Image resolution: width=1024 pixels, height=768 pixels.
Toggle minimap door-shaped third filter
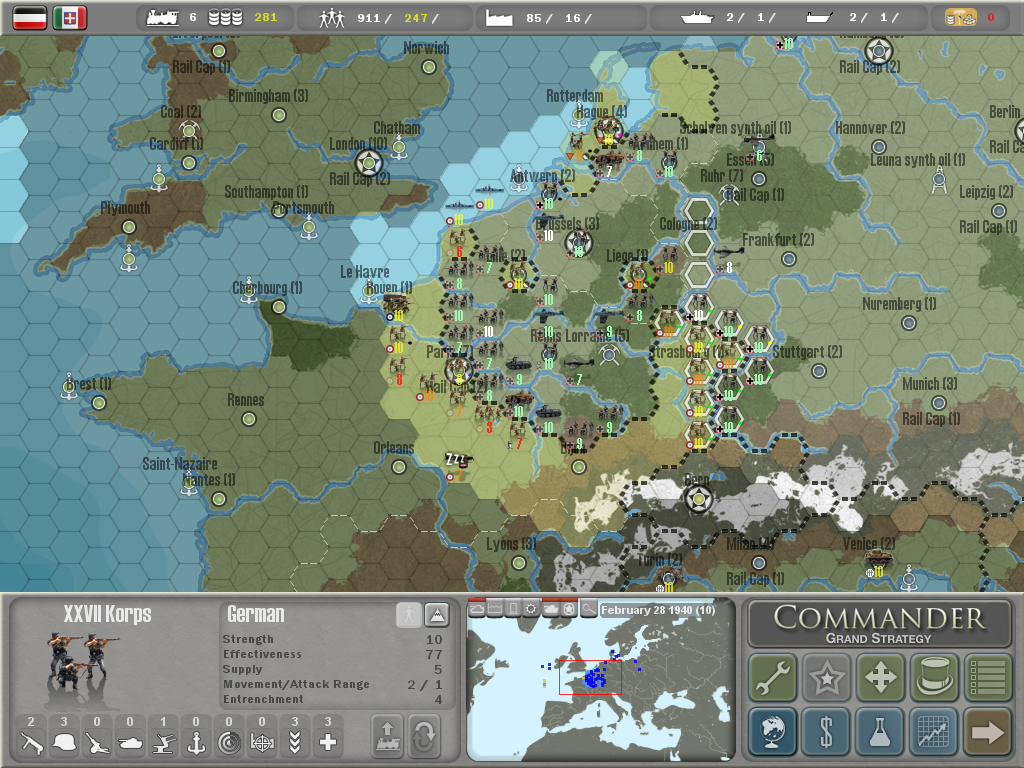(x=513, y=609)
